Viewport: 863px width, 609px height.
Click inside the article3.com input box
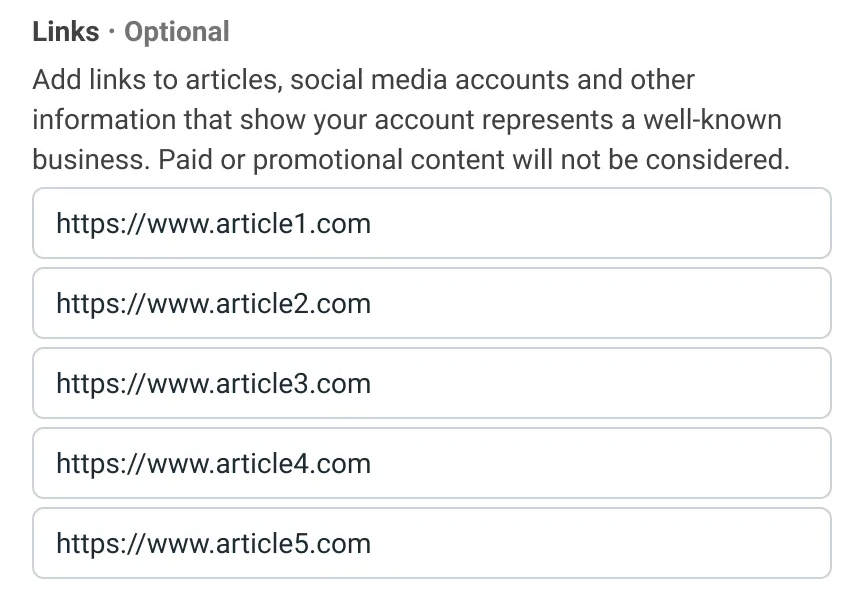click(x=430, y=383)
